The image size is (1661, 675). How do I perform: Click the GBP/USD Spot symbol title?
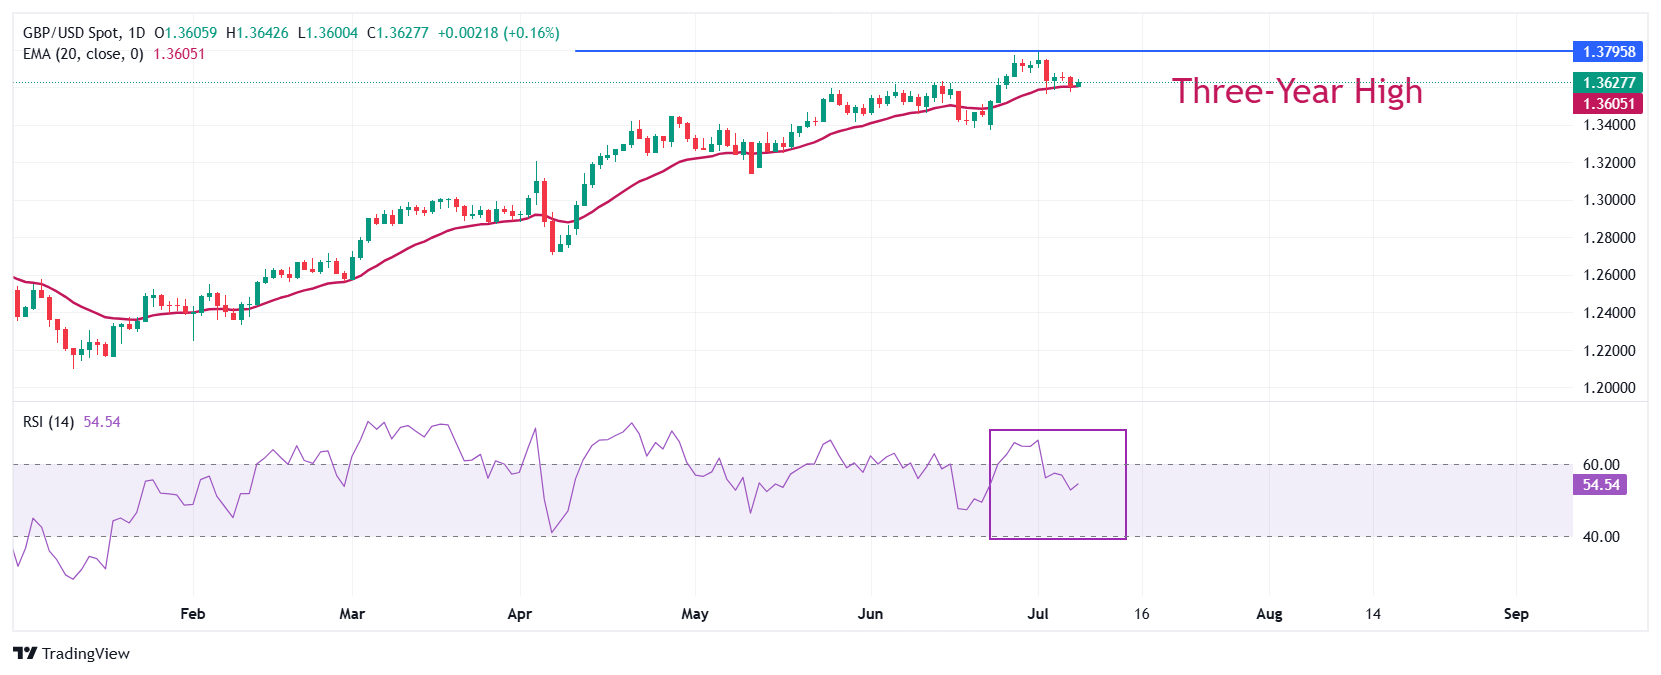(70, 33)
